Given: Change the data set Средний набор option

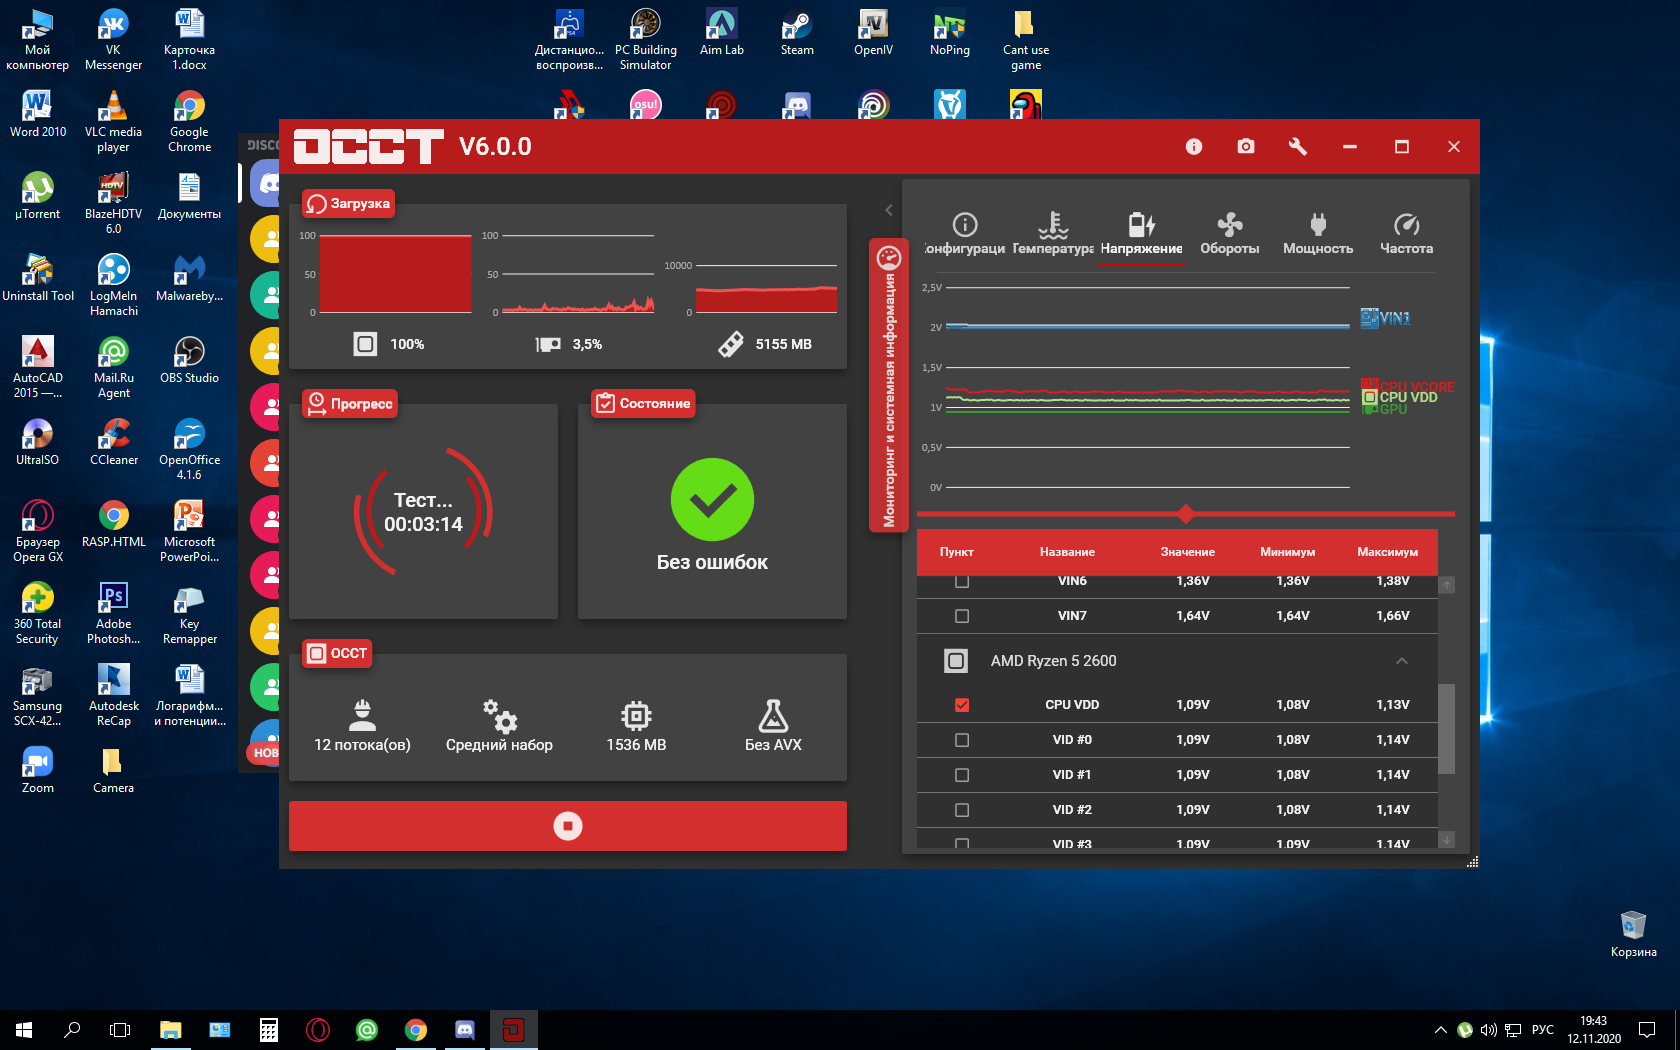Looking at the screenshot, I should [499, 727].
